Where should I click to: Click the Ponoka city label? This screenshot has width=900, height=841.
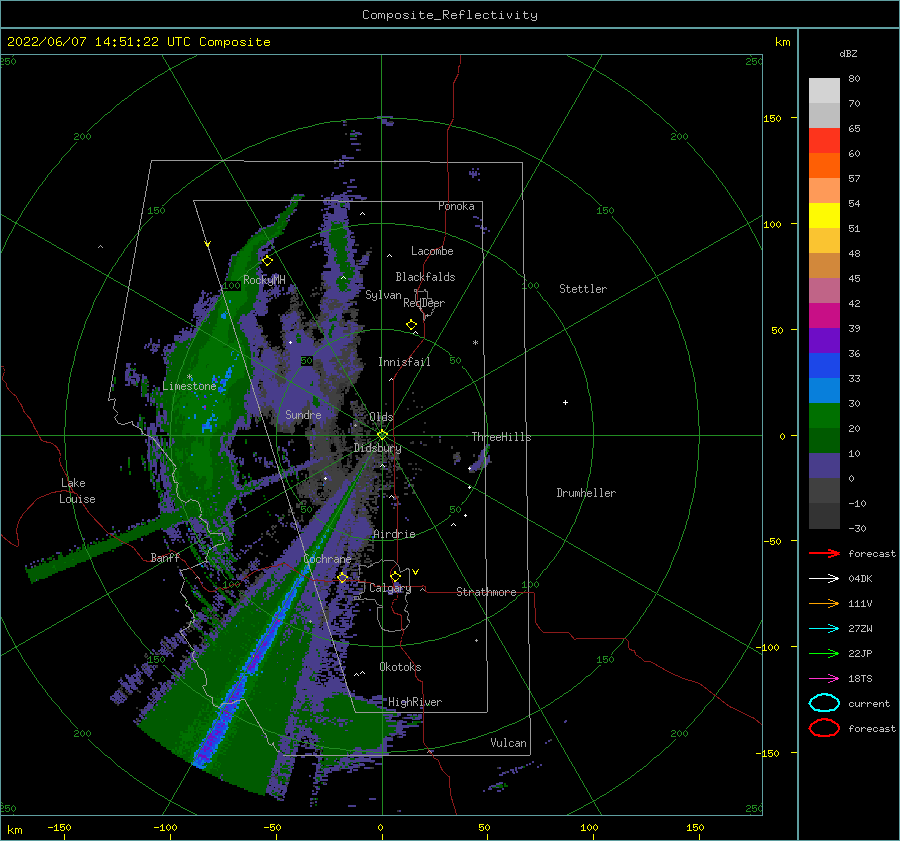pyautogui.click(x=456, y=206)
